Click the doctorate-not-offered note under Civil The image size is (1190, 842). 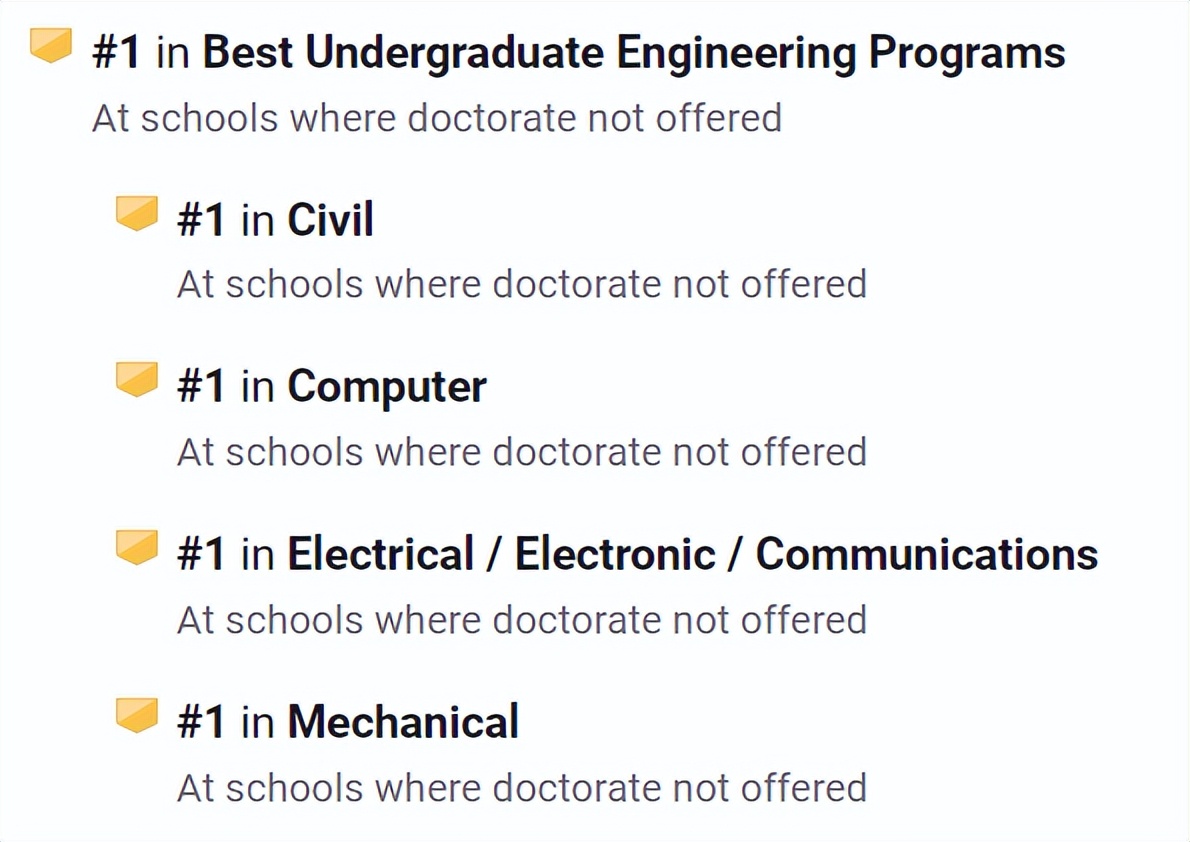(x=521, y=285)
